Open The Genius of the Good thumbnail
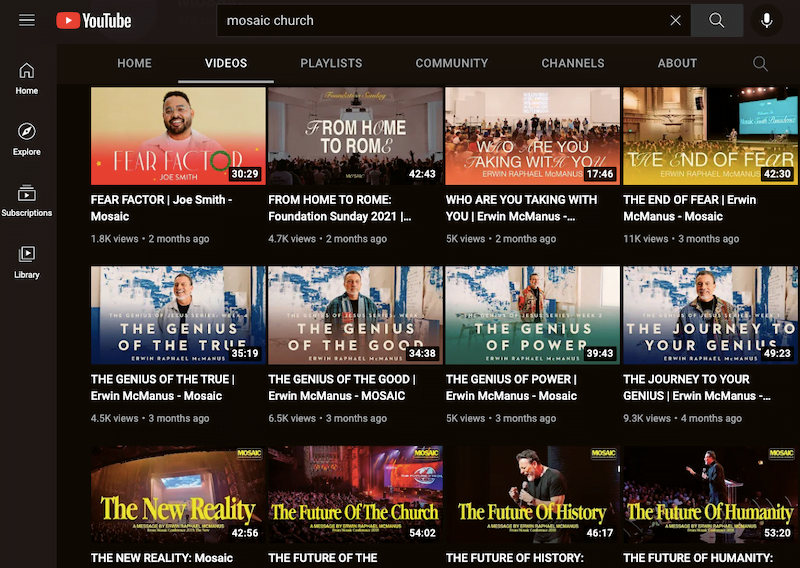The height and width of the screenshot is (568, 800). [356, 315]
